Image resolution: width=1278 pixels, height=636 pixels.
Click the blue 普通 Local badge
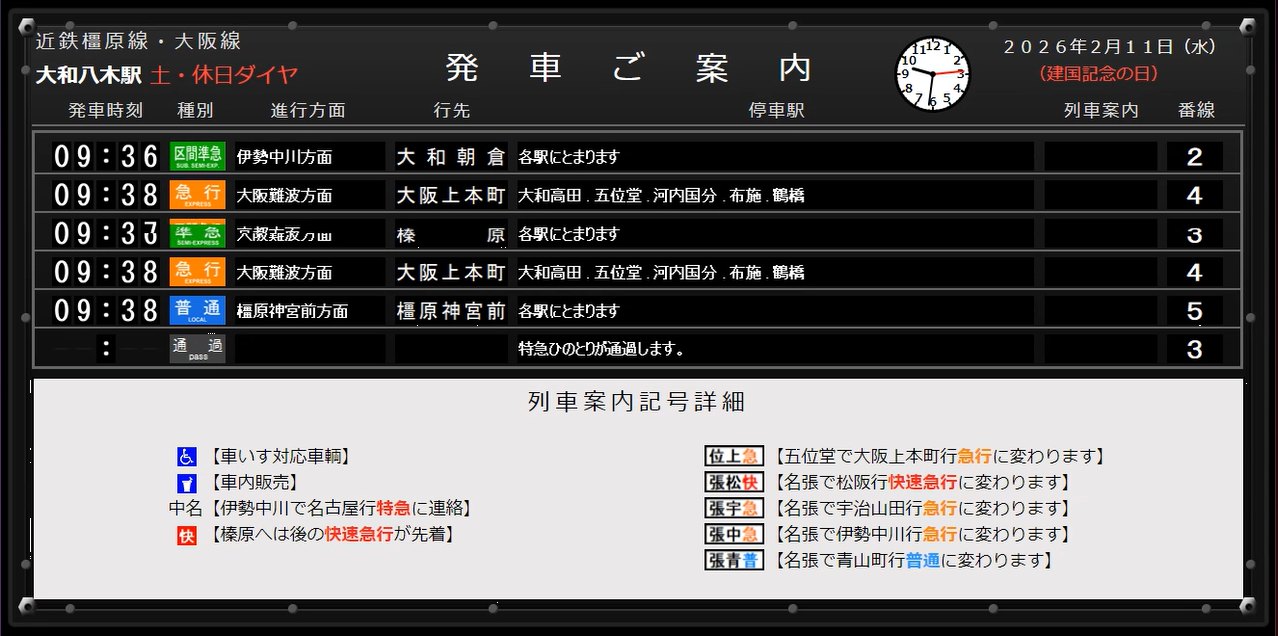[196, 310]
